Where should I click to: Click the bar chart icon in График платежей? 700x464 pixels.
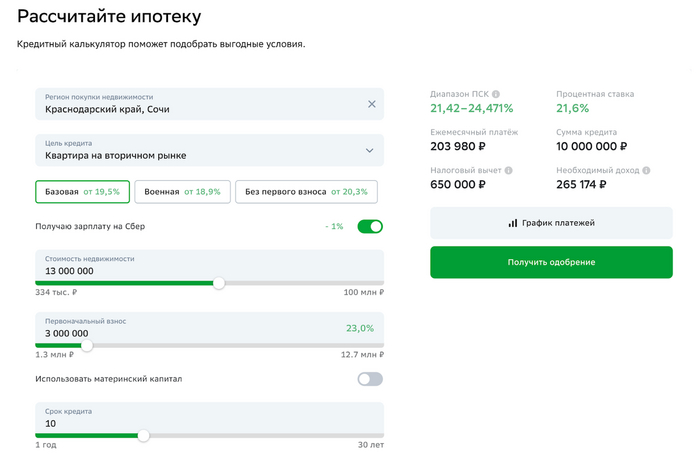[x=513, y=223]
